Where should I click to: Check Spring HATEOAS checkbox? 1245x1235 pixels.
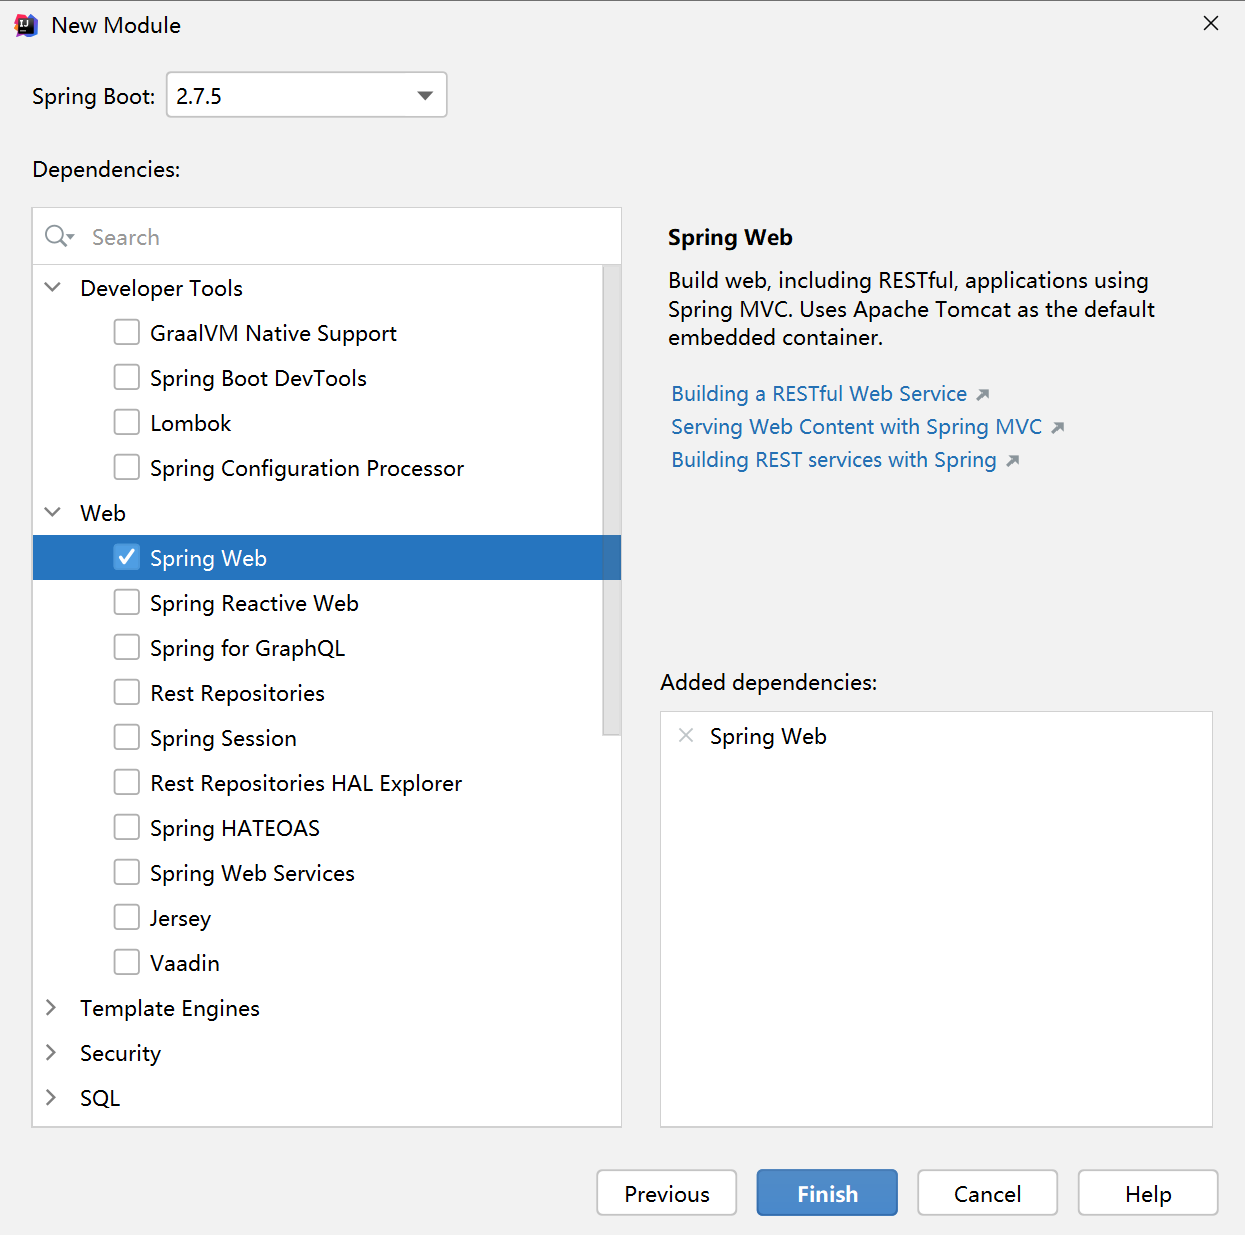[127, 827]
